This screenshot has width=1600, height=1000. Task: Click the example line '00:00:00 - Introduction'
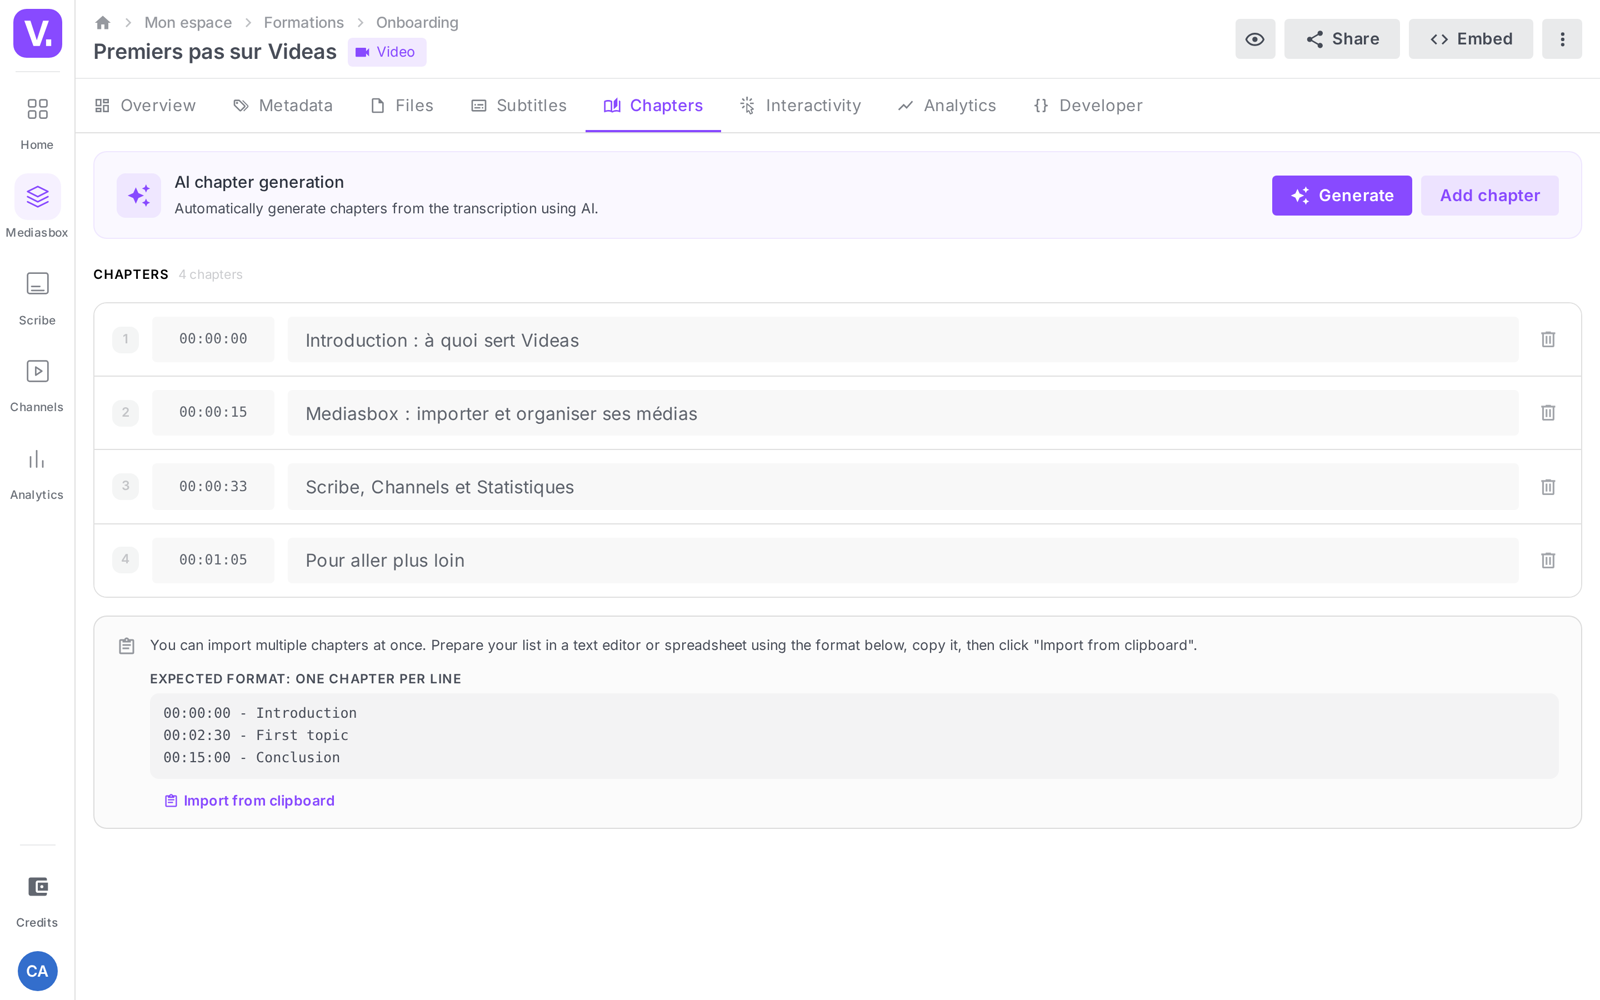tap(260, 713)
